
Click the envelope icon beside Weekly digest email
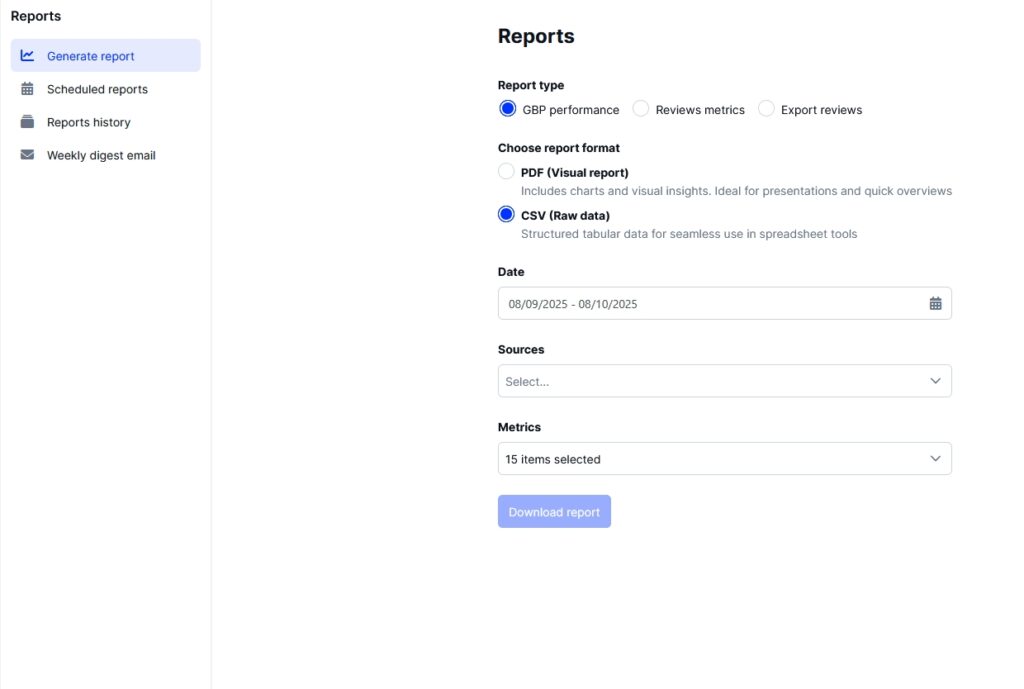click(x=27, y=155)
